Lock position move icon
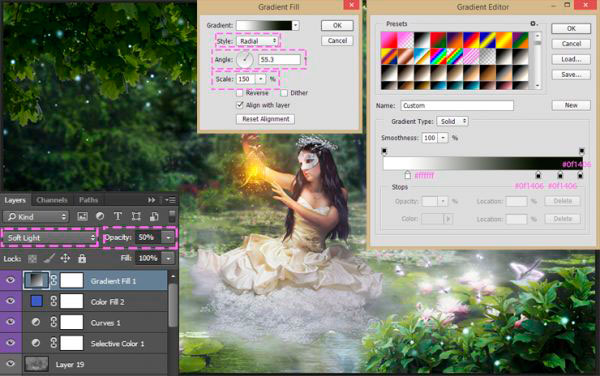The image size is (600, 376). [65, 259]
